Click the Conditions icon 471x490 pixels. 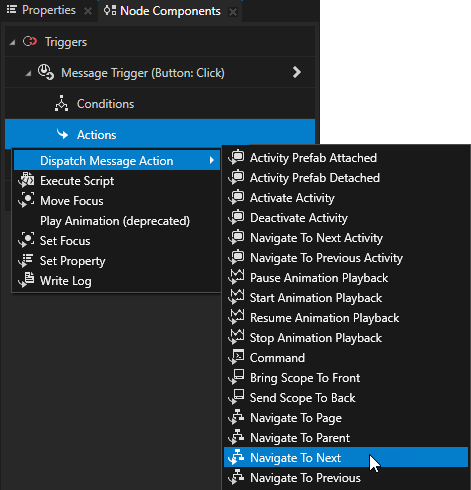62,103
